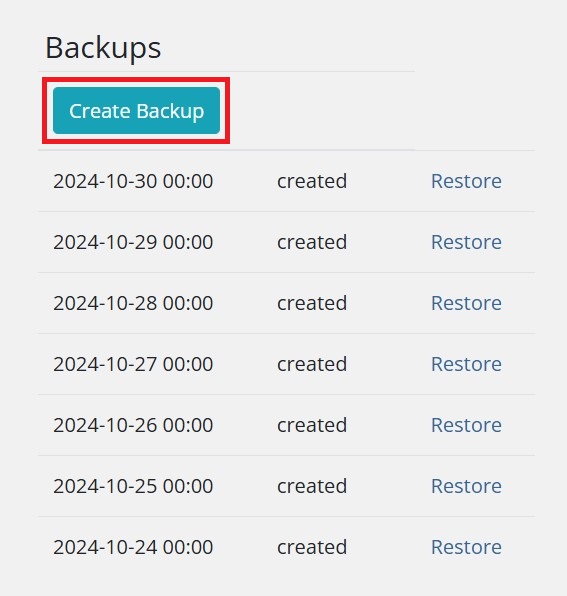Select the 2024-10-28 00:00 date entry
Screen dimensions: 567x596
coord(133,303)
